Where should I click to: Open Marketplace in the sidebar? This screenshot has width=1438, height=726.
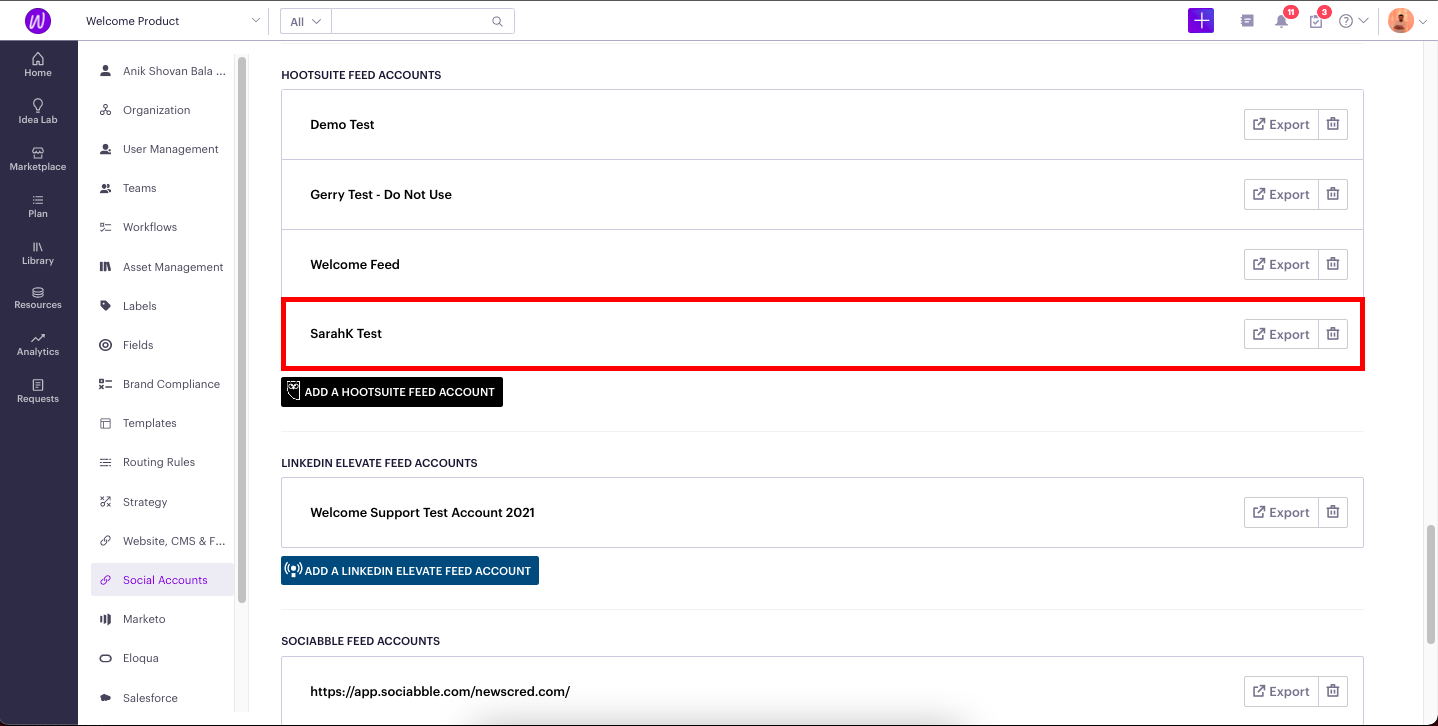(38, 159)
